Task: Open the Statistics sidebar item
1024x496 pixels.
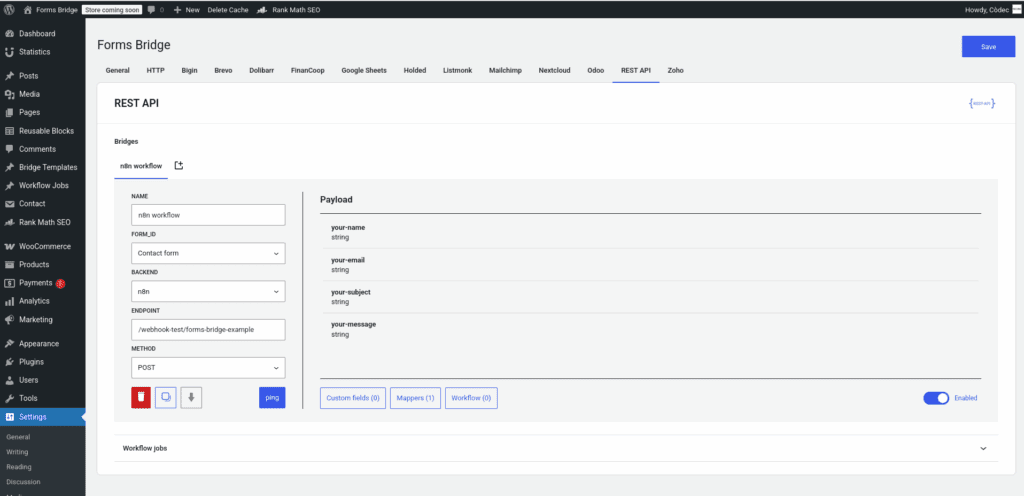Action: tap(42, 52)
